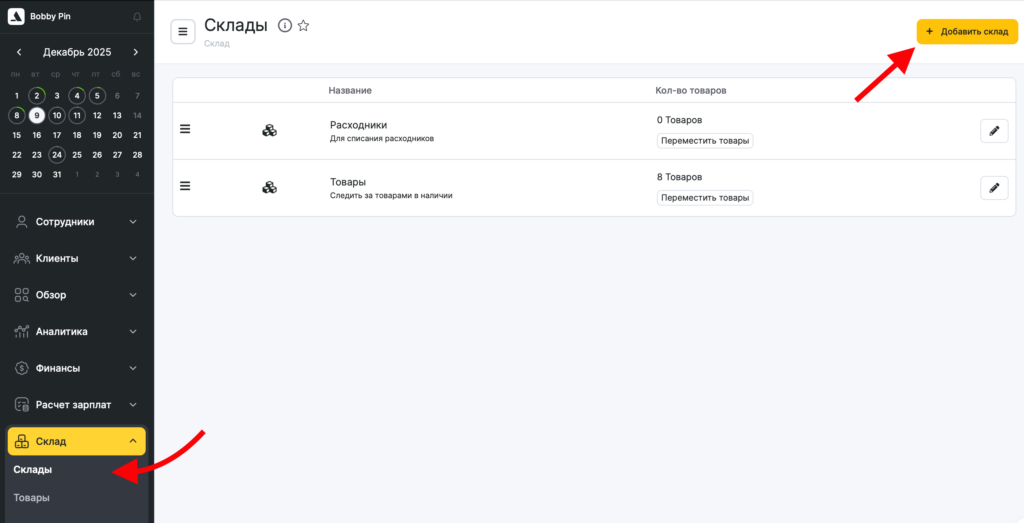
Task: Toggle the sidebar hamburger menu button
Action: click(x=183, y=32)
